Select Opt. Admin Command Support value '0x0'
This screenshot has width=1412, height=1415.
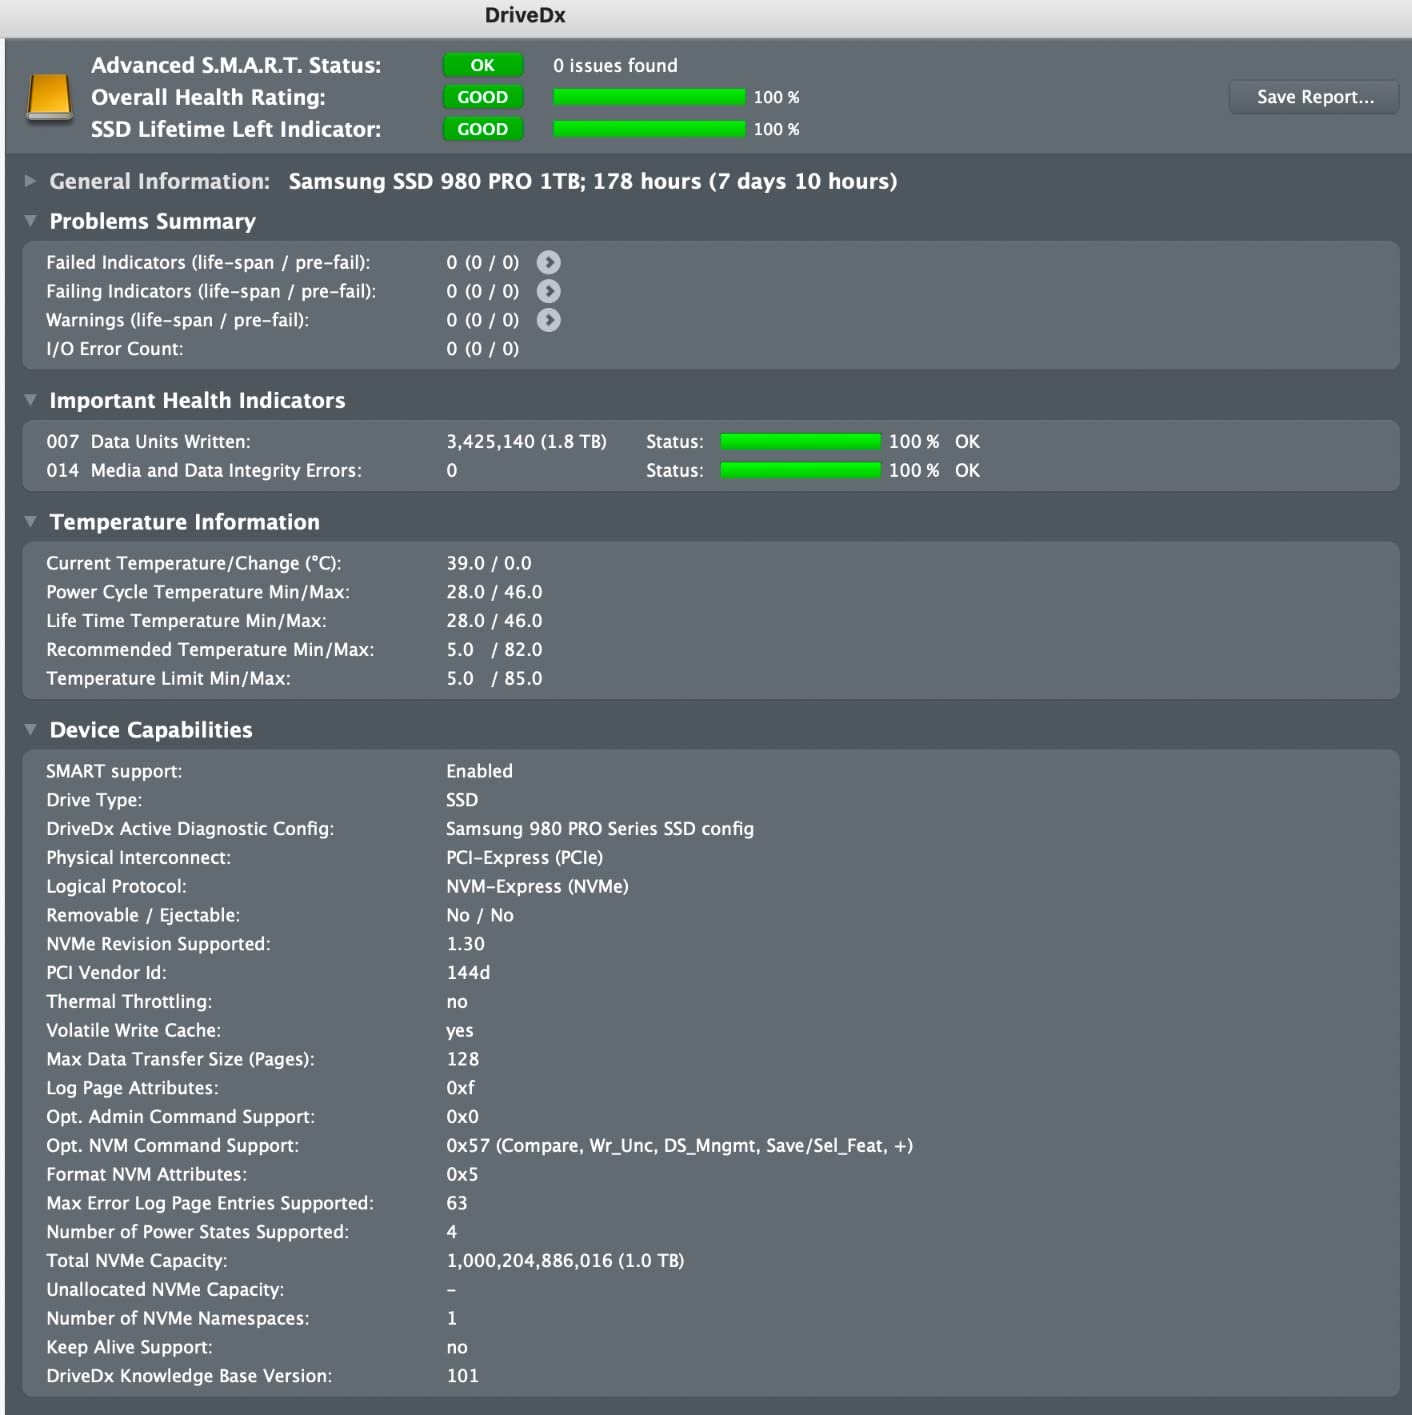pos(462,1117)
